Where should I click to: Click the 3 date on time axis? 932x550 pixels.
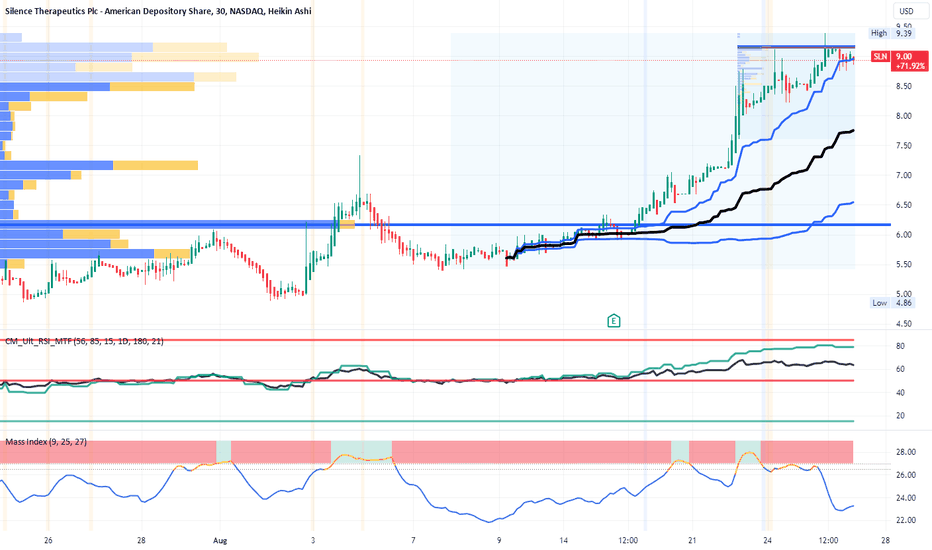point(313,540)
